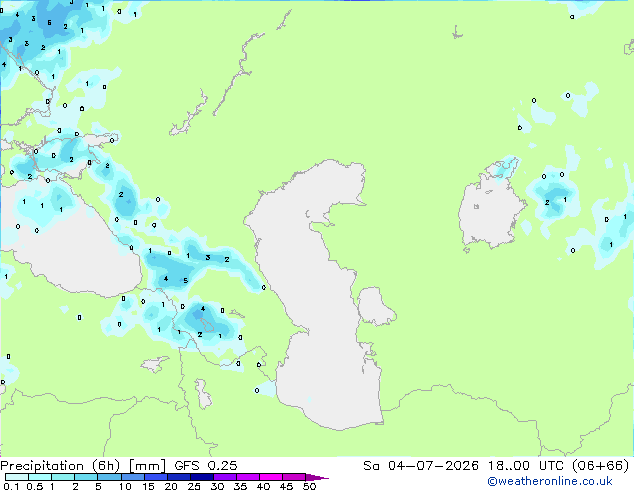Viewport: 634px width, 490px height.
Task: Click the 'GFS 0.25' model label
Action: [x=206, y=466]
